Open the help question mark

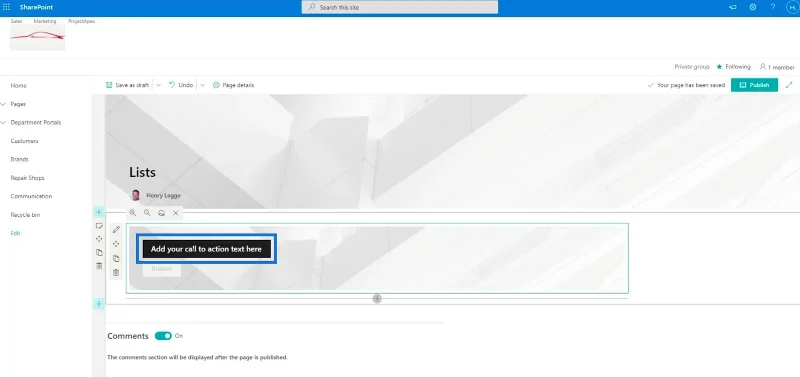coord(773,7)
